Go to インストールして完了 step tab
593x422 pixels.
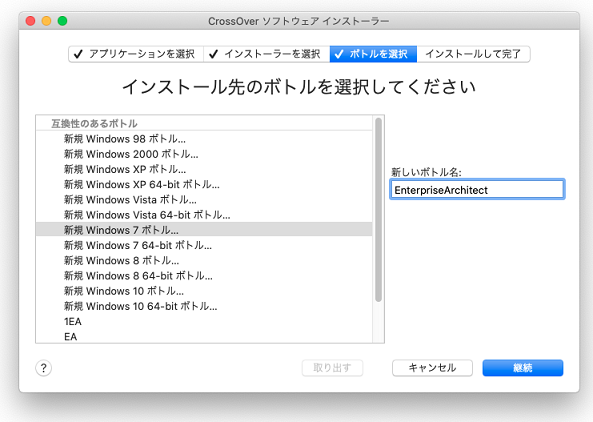(x=473, y=54)
